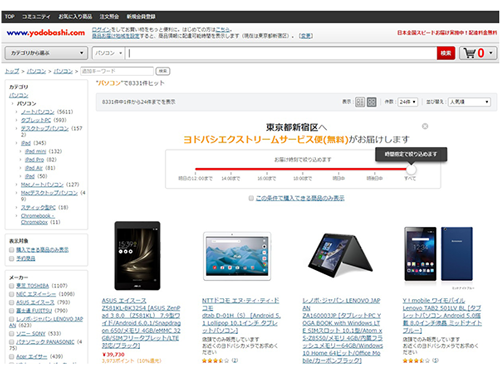Open Lenovo YOGA BOOK product link

pyautogui.click(x=342, y=331)
